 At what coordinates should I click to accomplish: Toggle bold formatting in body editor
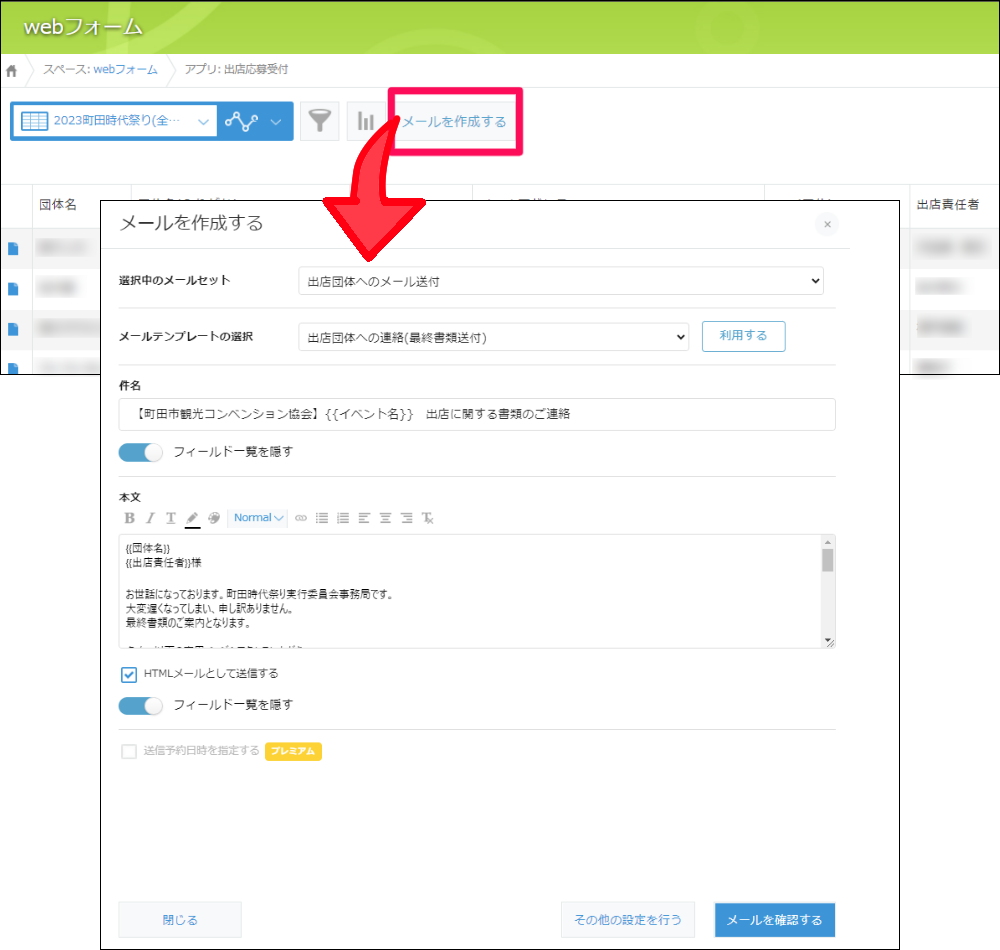(x=129, y=518)
